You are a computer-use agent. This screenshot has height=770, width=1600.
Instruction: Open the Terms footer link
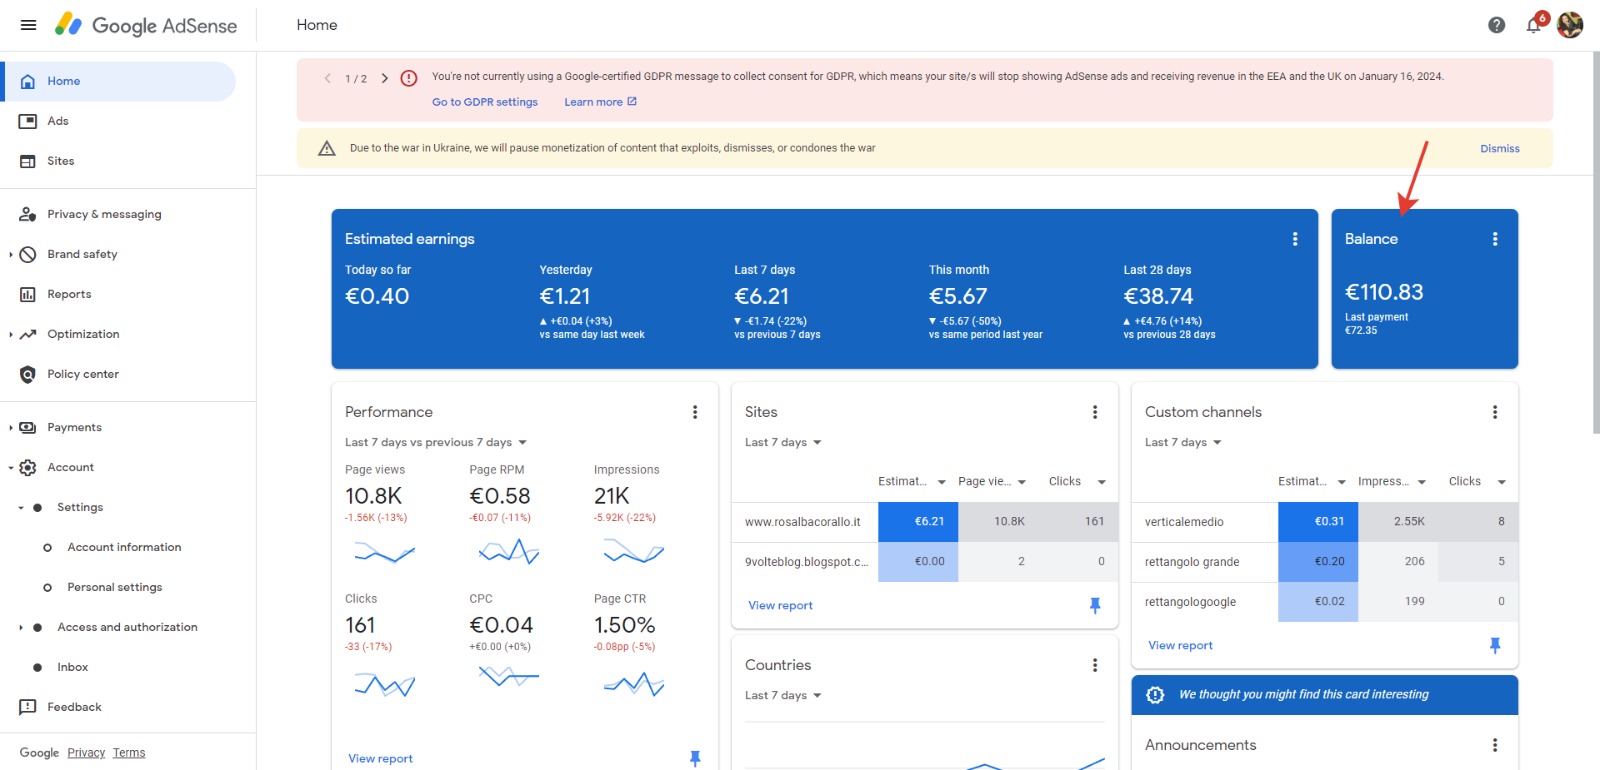[129, 753]
